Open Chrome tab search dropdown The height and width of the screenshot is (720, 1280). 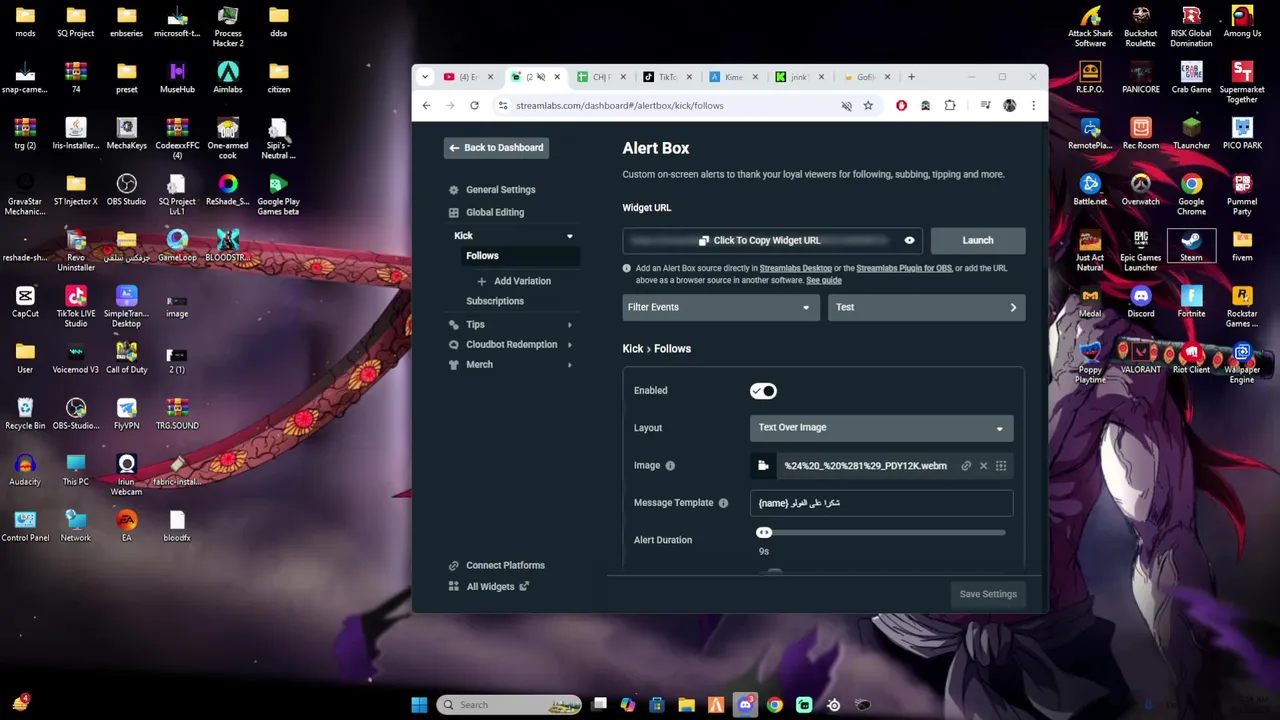tap(425, 77)
